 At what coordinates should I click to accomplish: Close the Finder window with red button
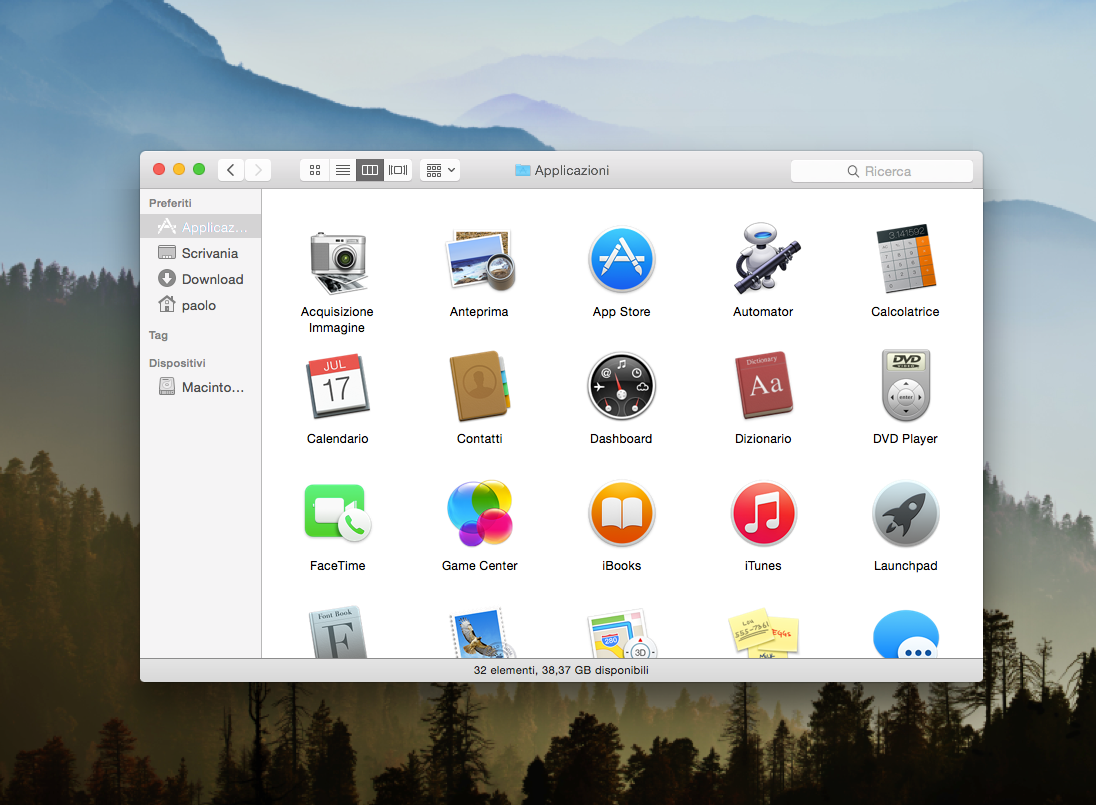[159, 169]
